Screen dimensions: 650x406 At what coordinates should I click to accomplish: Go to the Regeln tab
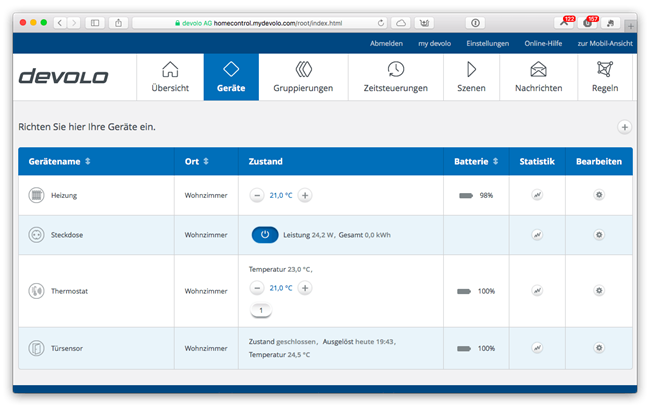point(604,78)
